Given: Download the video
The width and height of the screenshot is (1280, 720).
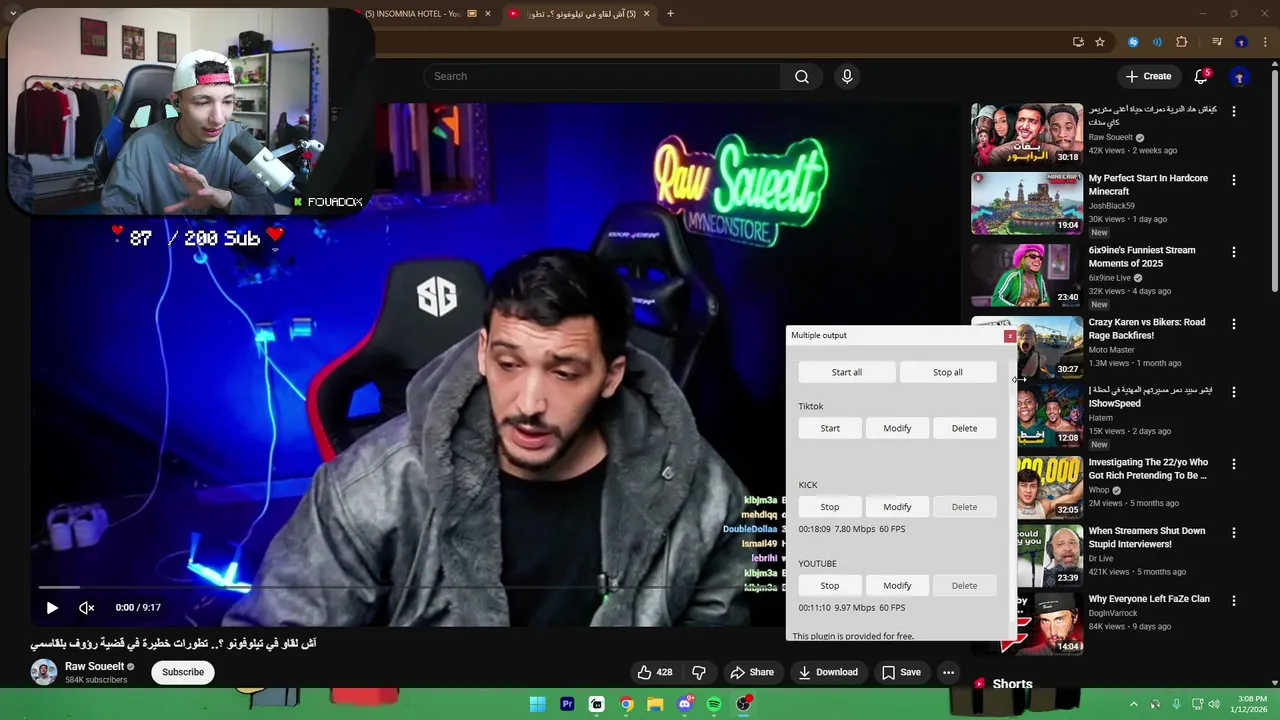Looking at the screenshot, I should point(828,672).
